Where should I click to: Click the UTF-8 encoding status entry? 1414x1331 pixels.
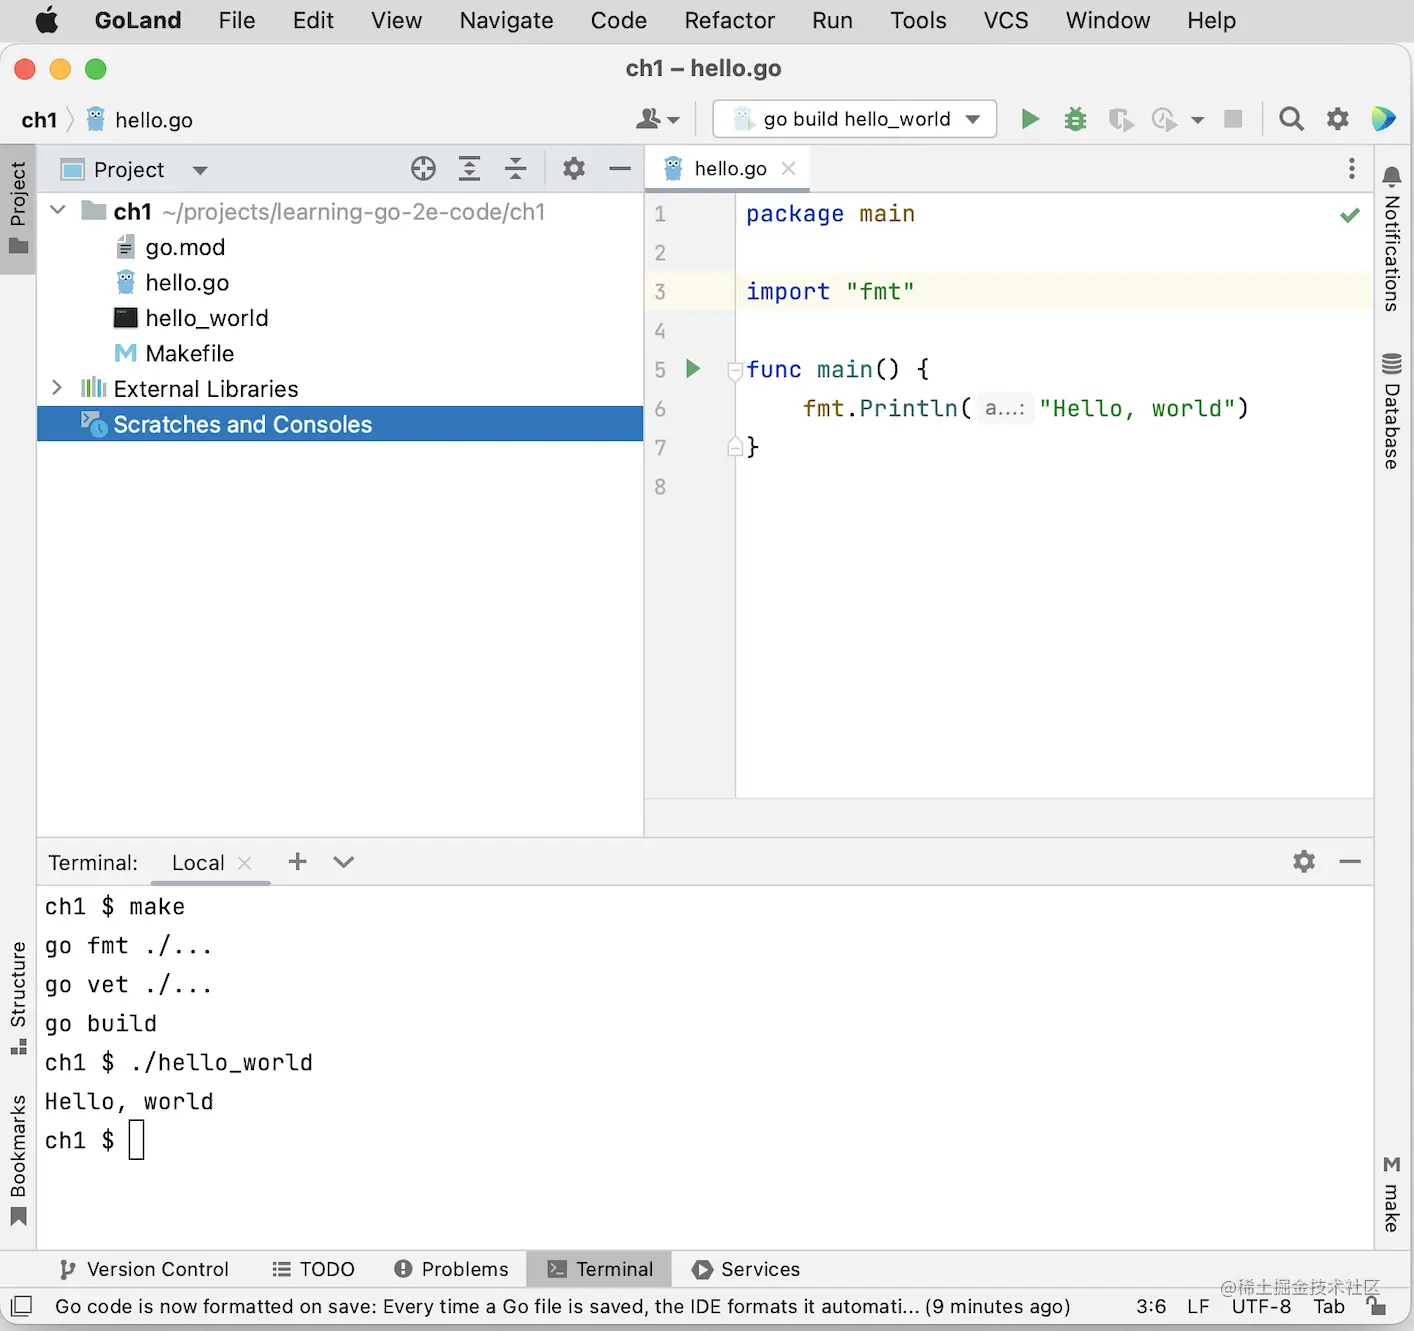[x=1260, y=1306]
